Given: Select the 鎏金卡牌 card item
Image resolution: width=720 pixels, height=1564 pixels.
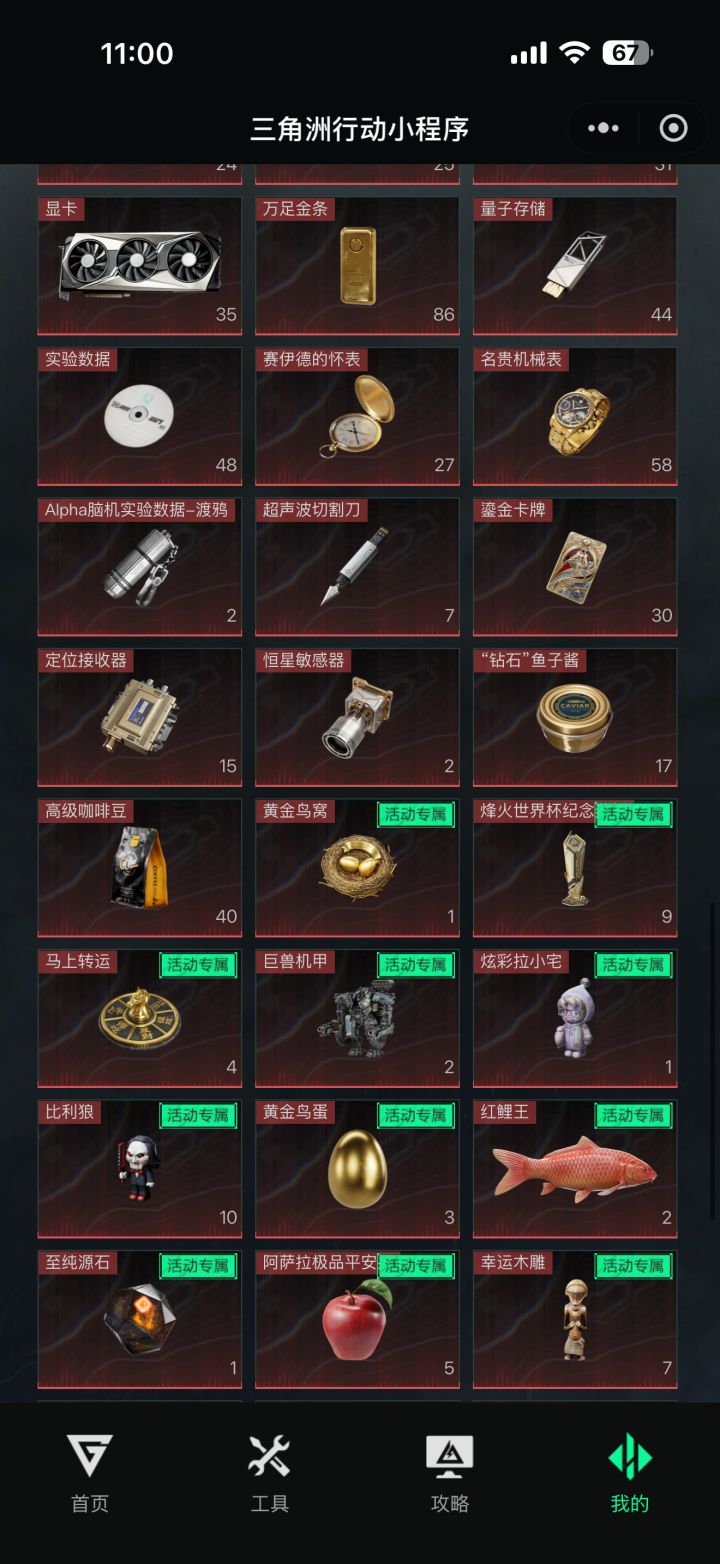Looking at the screenshot, I should click(x=575, y=567).
